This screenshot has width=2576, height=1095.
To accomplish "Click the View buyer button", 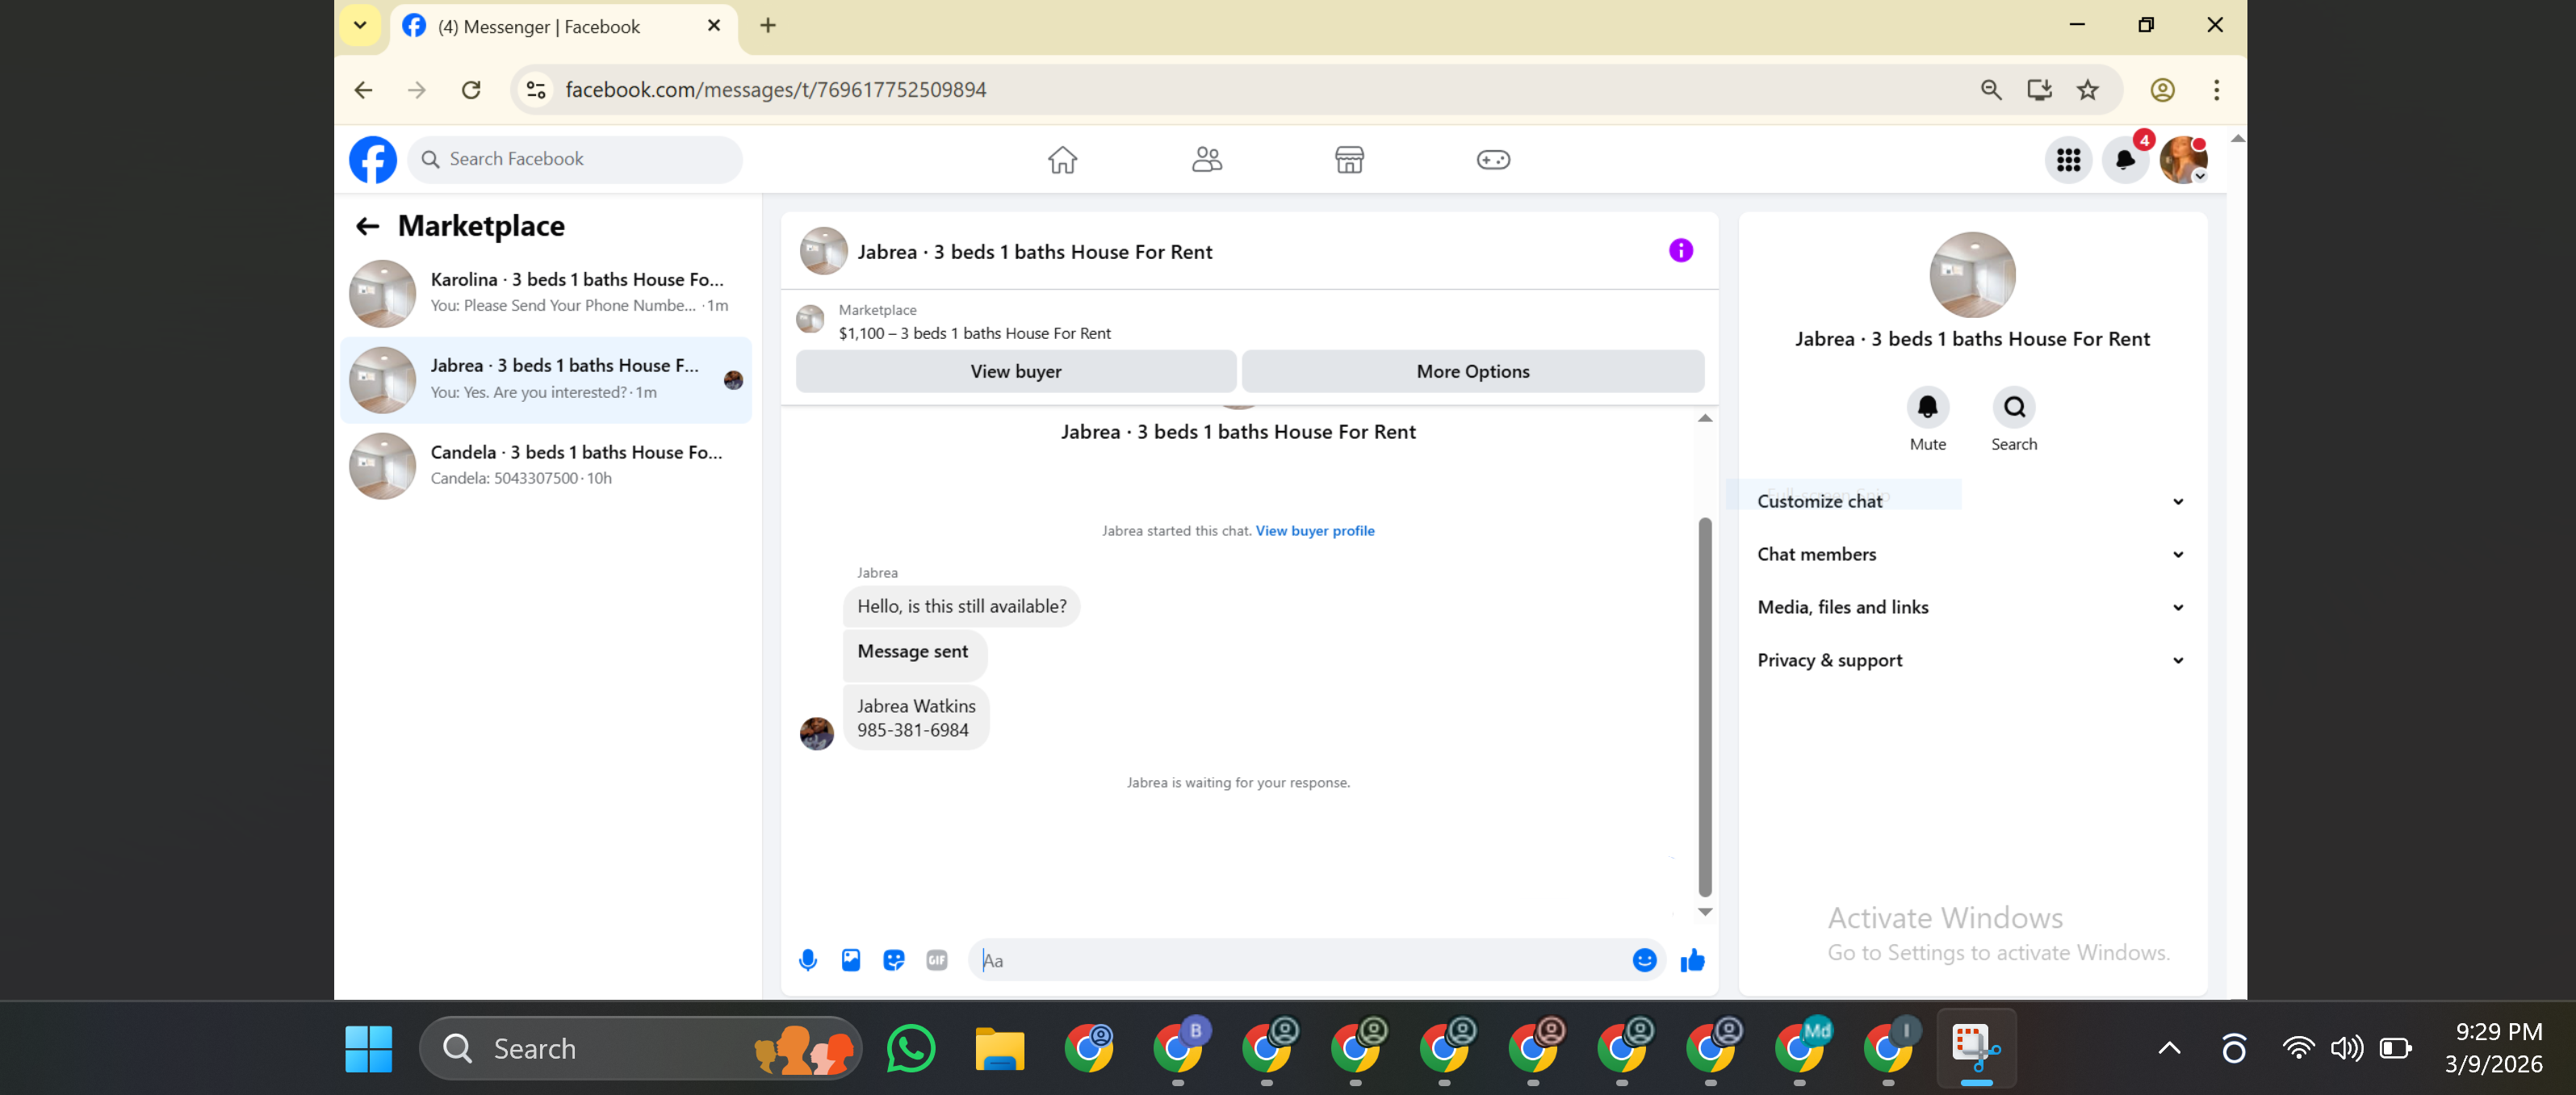I will click(1015, 371).
